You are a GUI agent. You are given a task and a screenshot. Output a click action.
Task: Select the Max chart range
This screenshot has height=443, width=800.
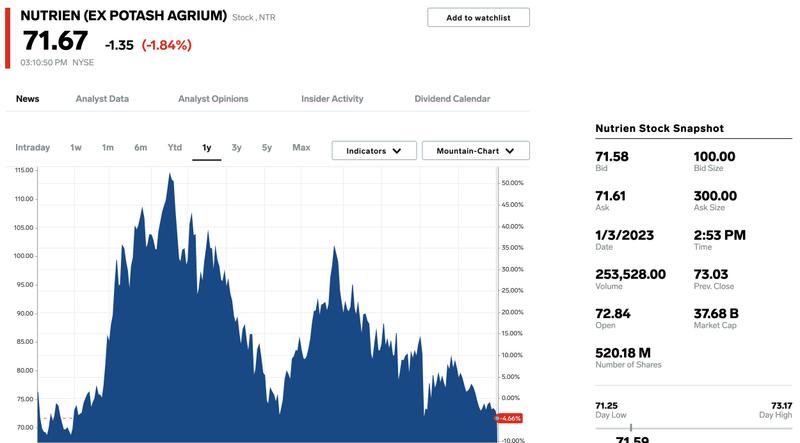[301, 147]
